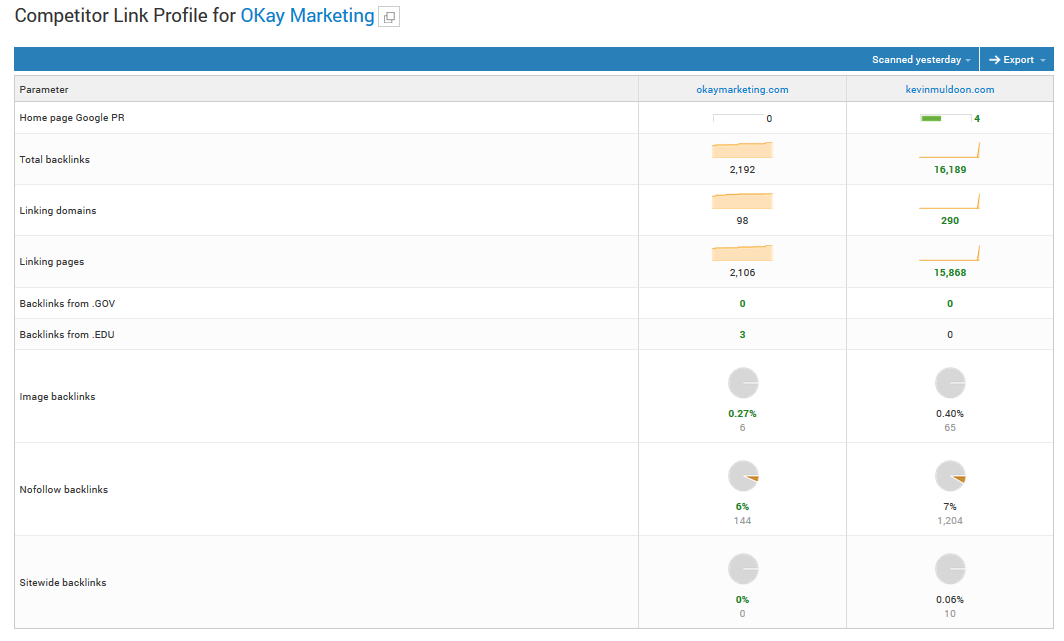Select the Backlinks from .EDU label
Screen dimensions: 1064x641
click(x=66, y=335)
